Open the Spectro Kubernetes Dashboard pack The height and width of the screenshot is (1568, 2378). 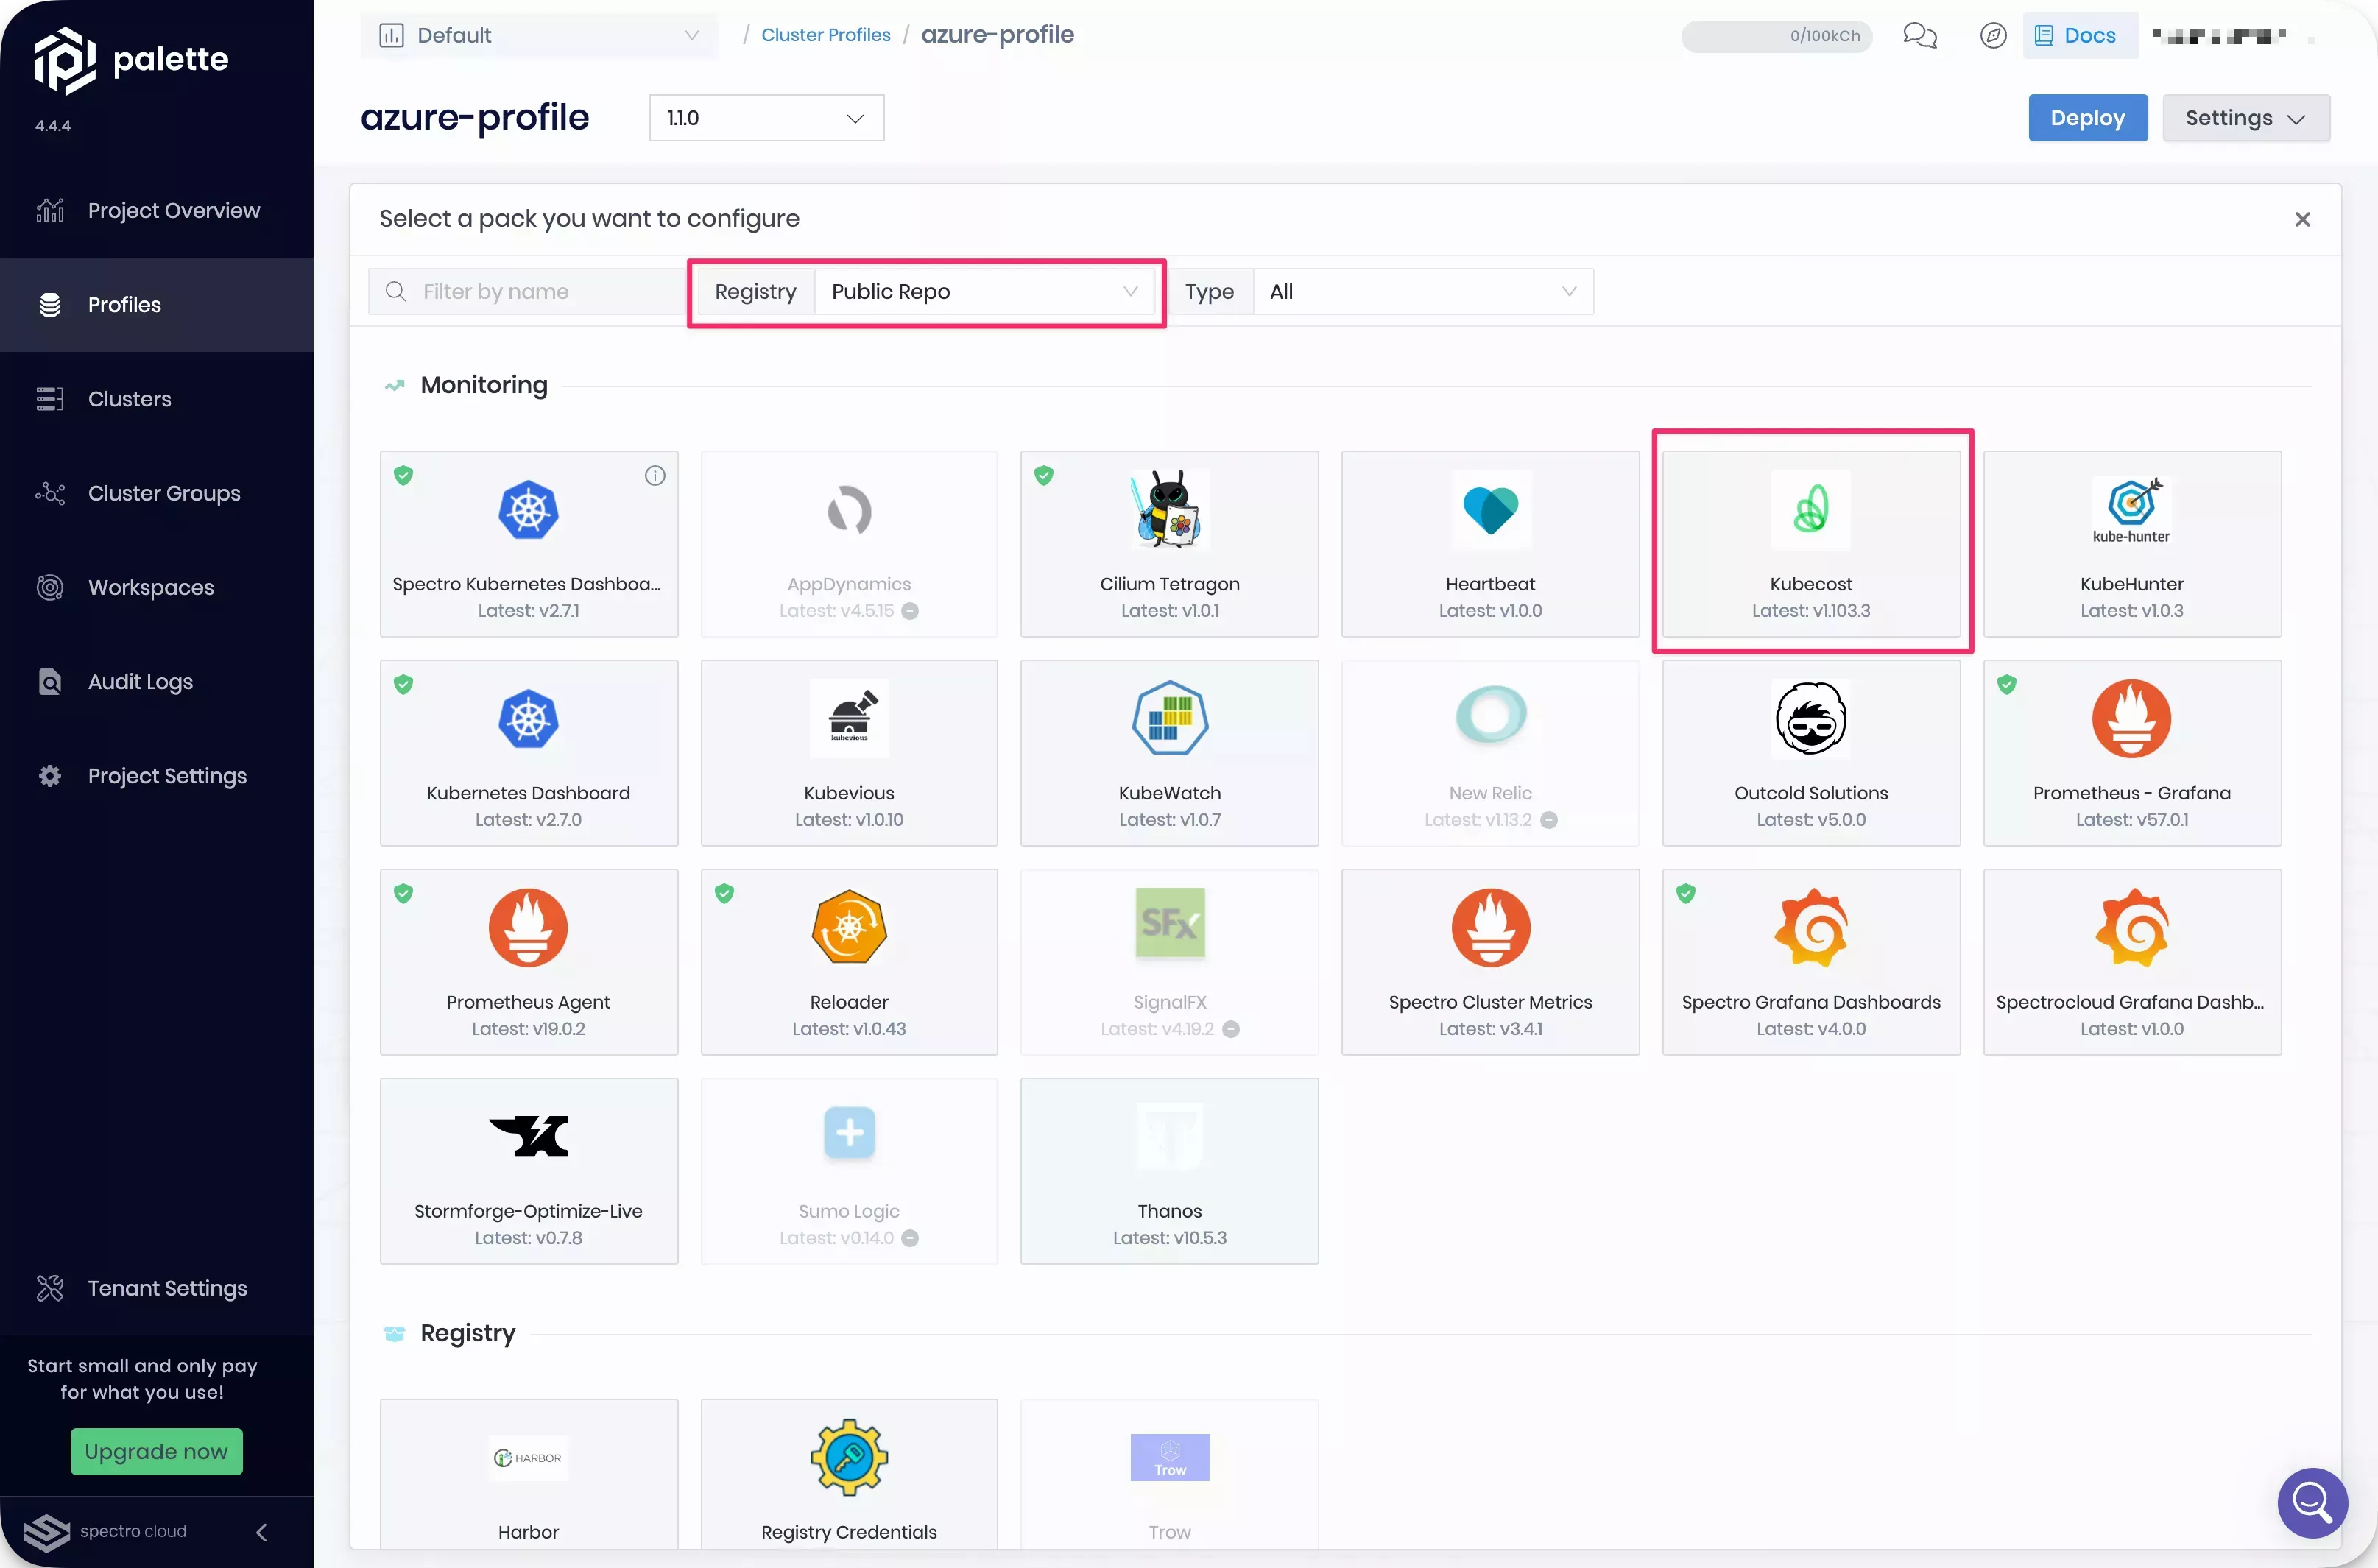528,543
